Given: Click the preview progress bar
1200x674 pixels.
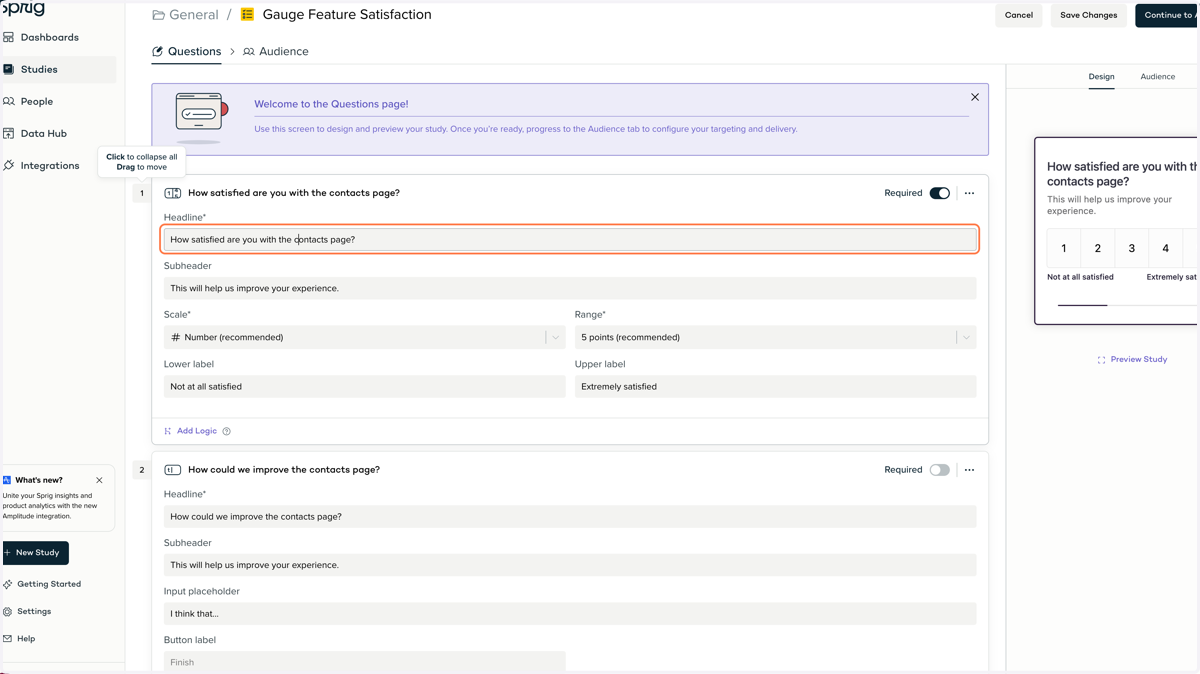Looking at the screenshot, I should [1127, 304].
